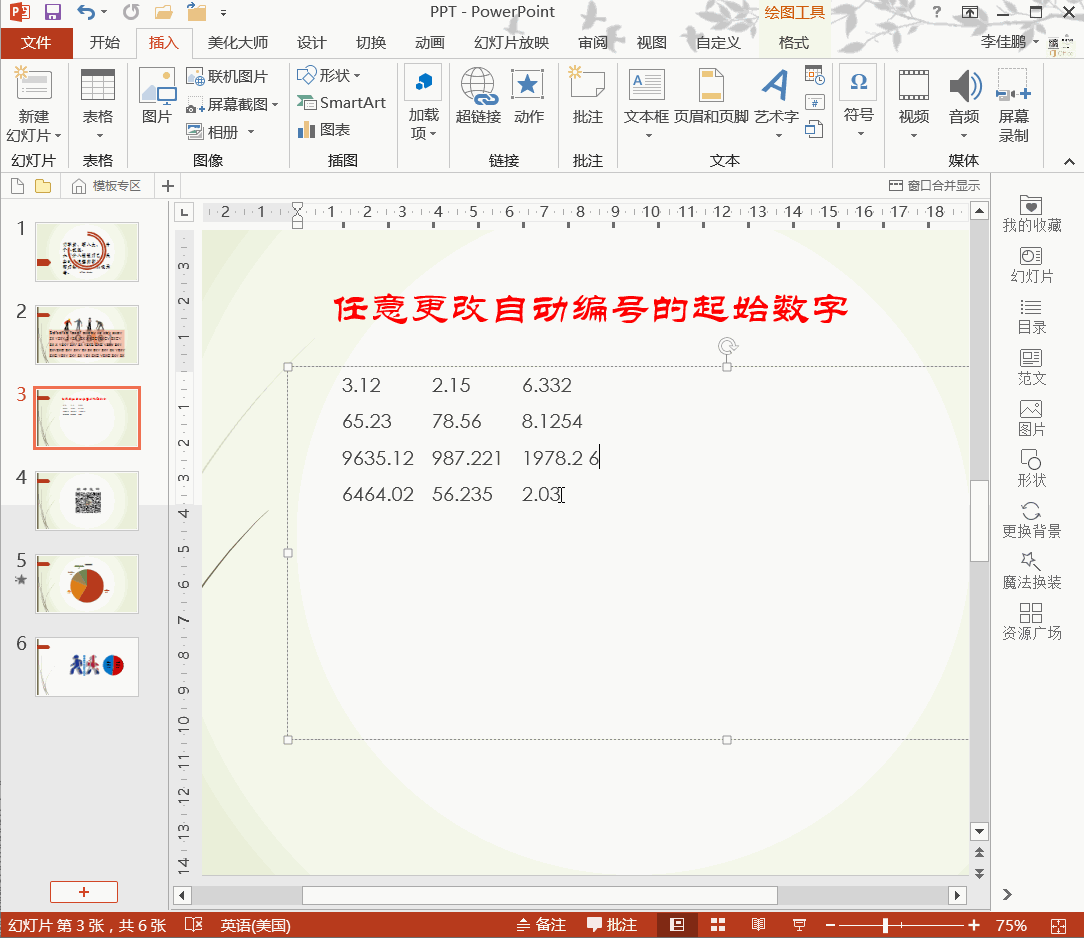Click the Redo/Repeat arrow icon
This screenshot has width=1084, height=938.
(131, 12)
